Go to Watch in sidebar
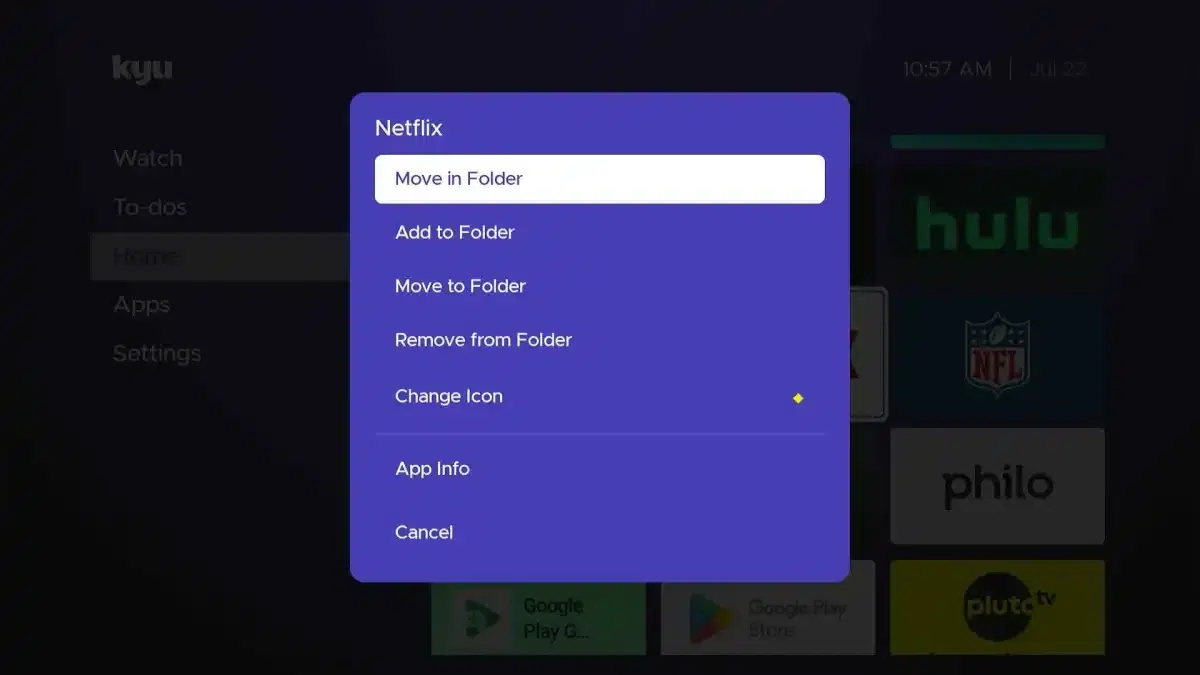The width and height of the screenshot is (1200, 675). tap(147, 158)
